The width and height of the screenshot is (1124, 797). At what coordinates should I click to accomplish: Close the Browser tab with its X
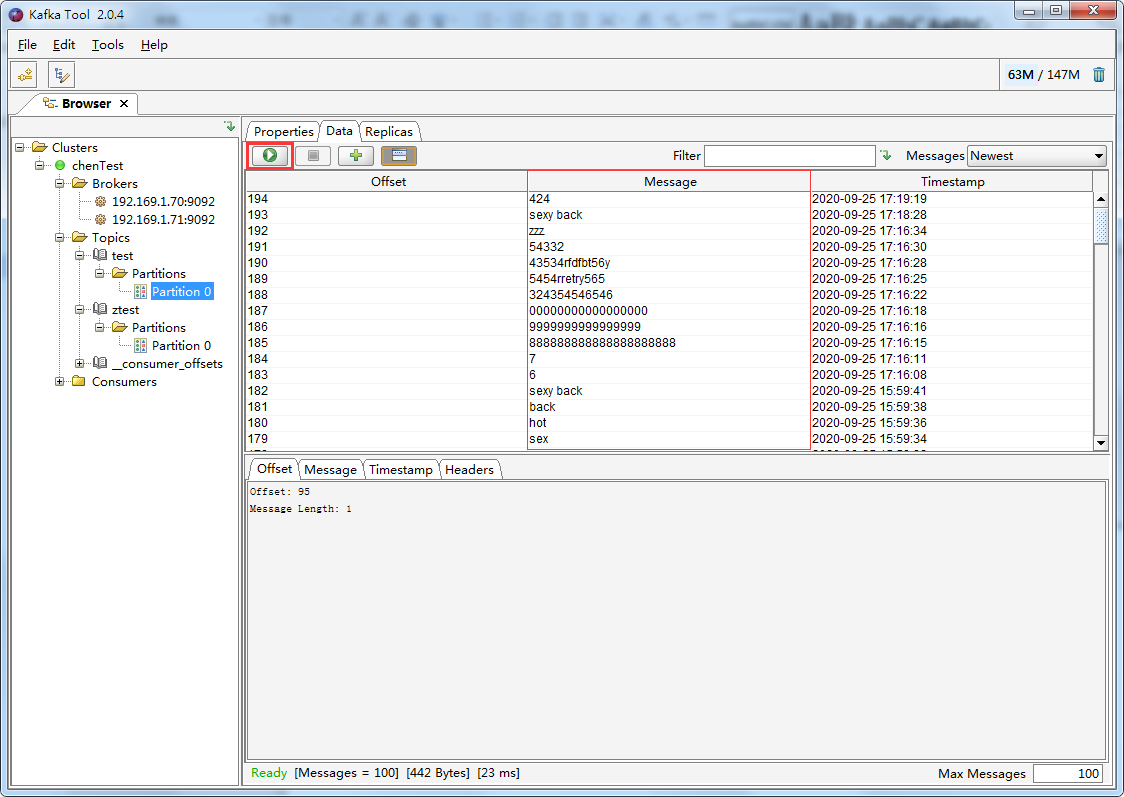[x=124, y=104]
